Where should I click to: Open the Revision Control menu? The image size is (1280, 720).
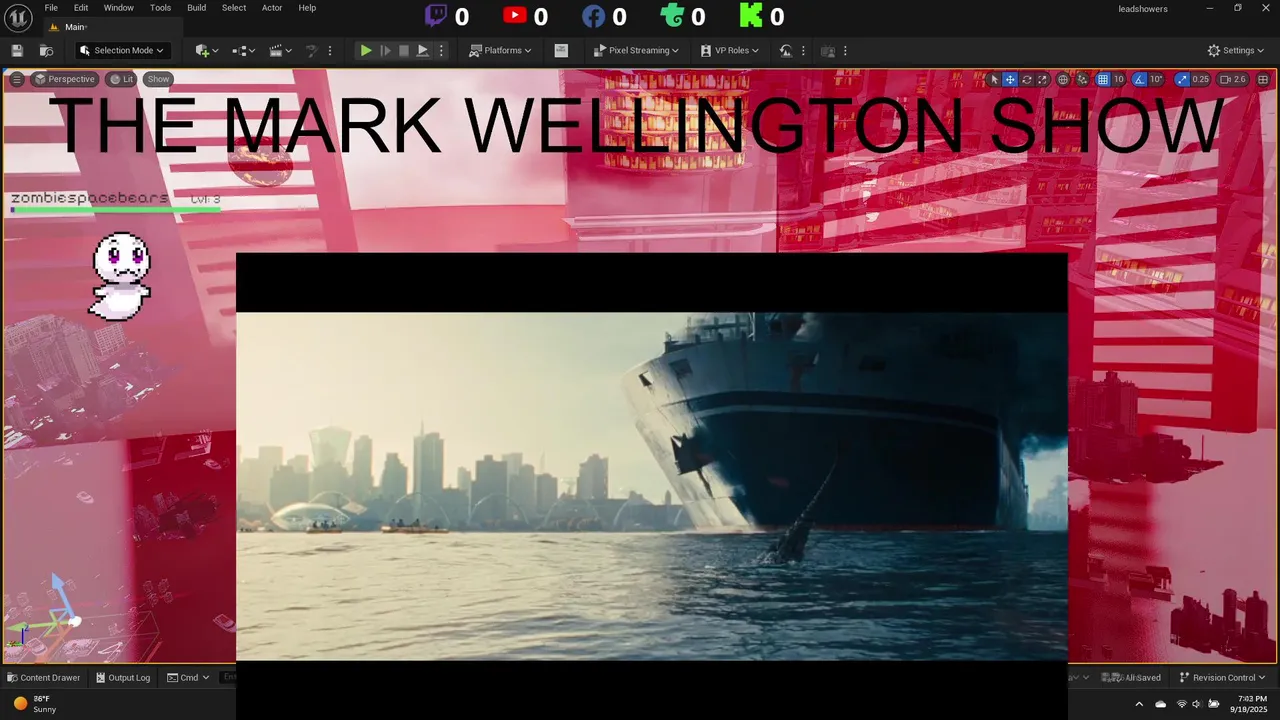[1222, 677]
